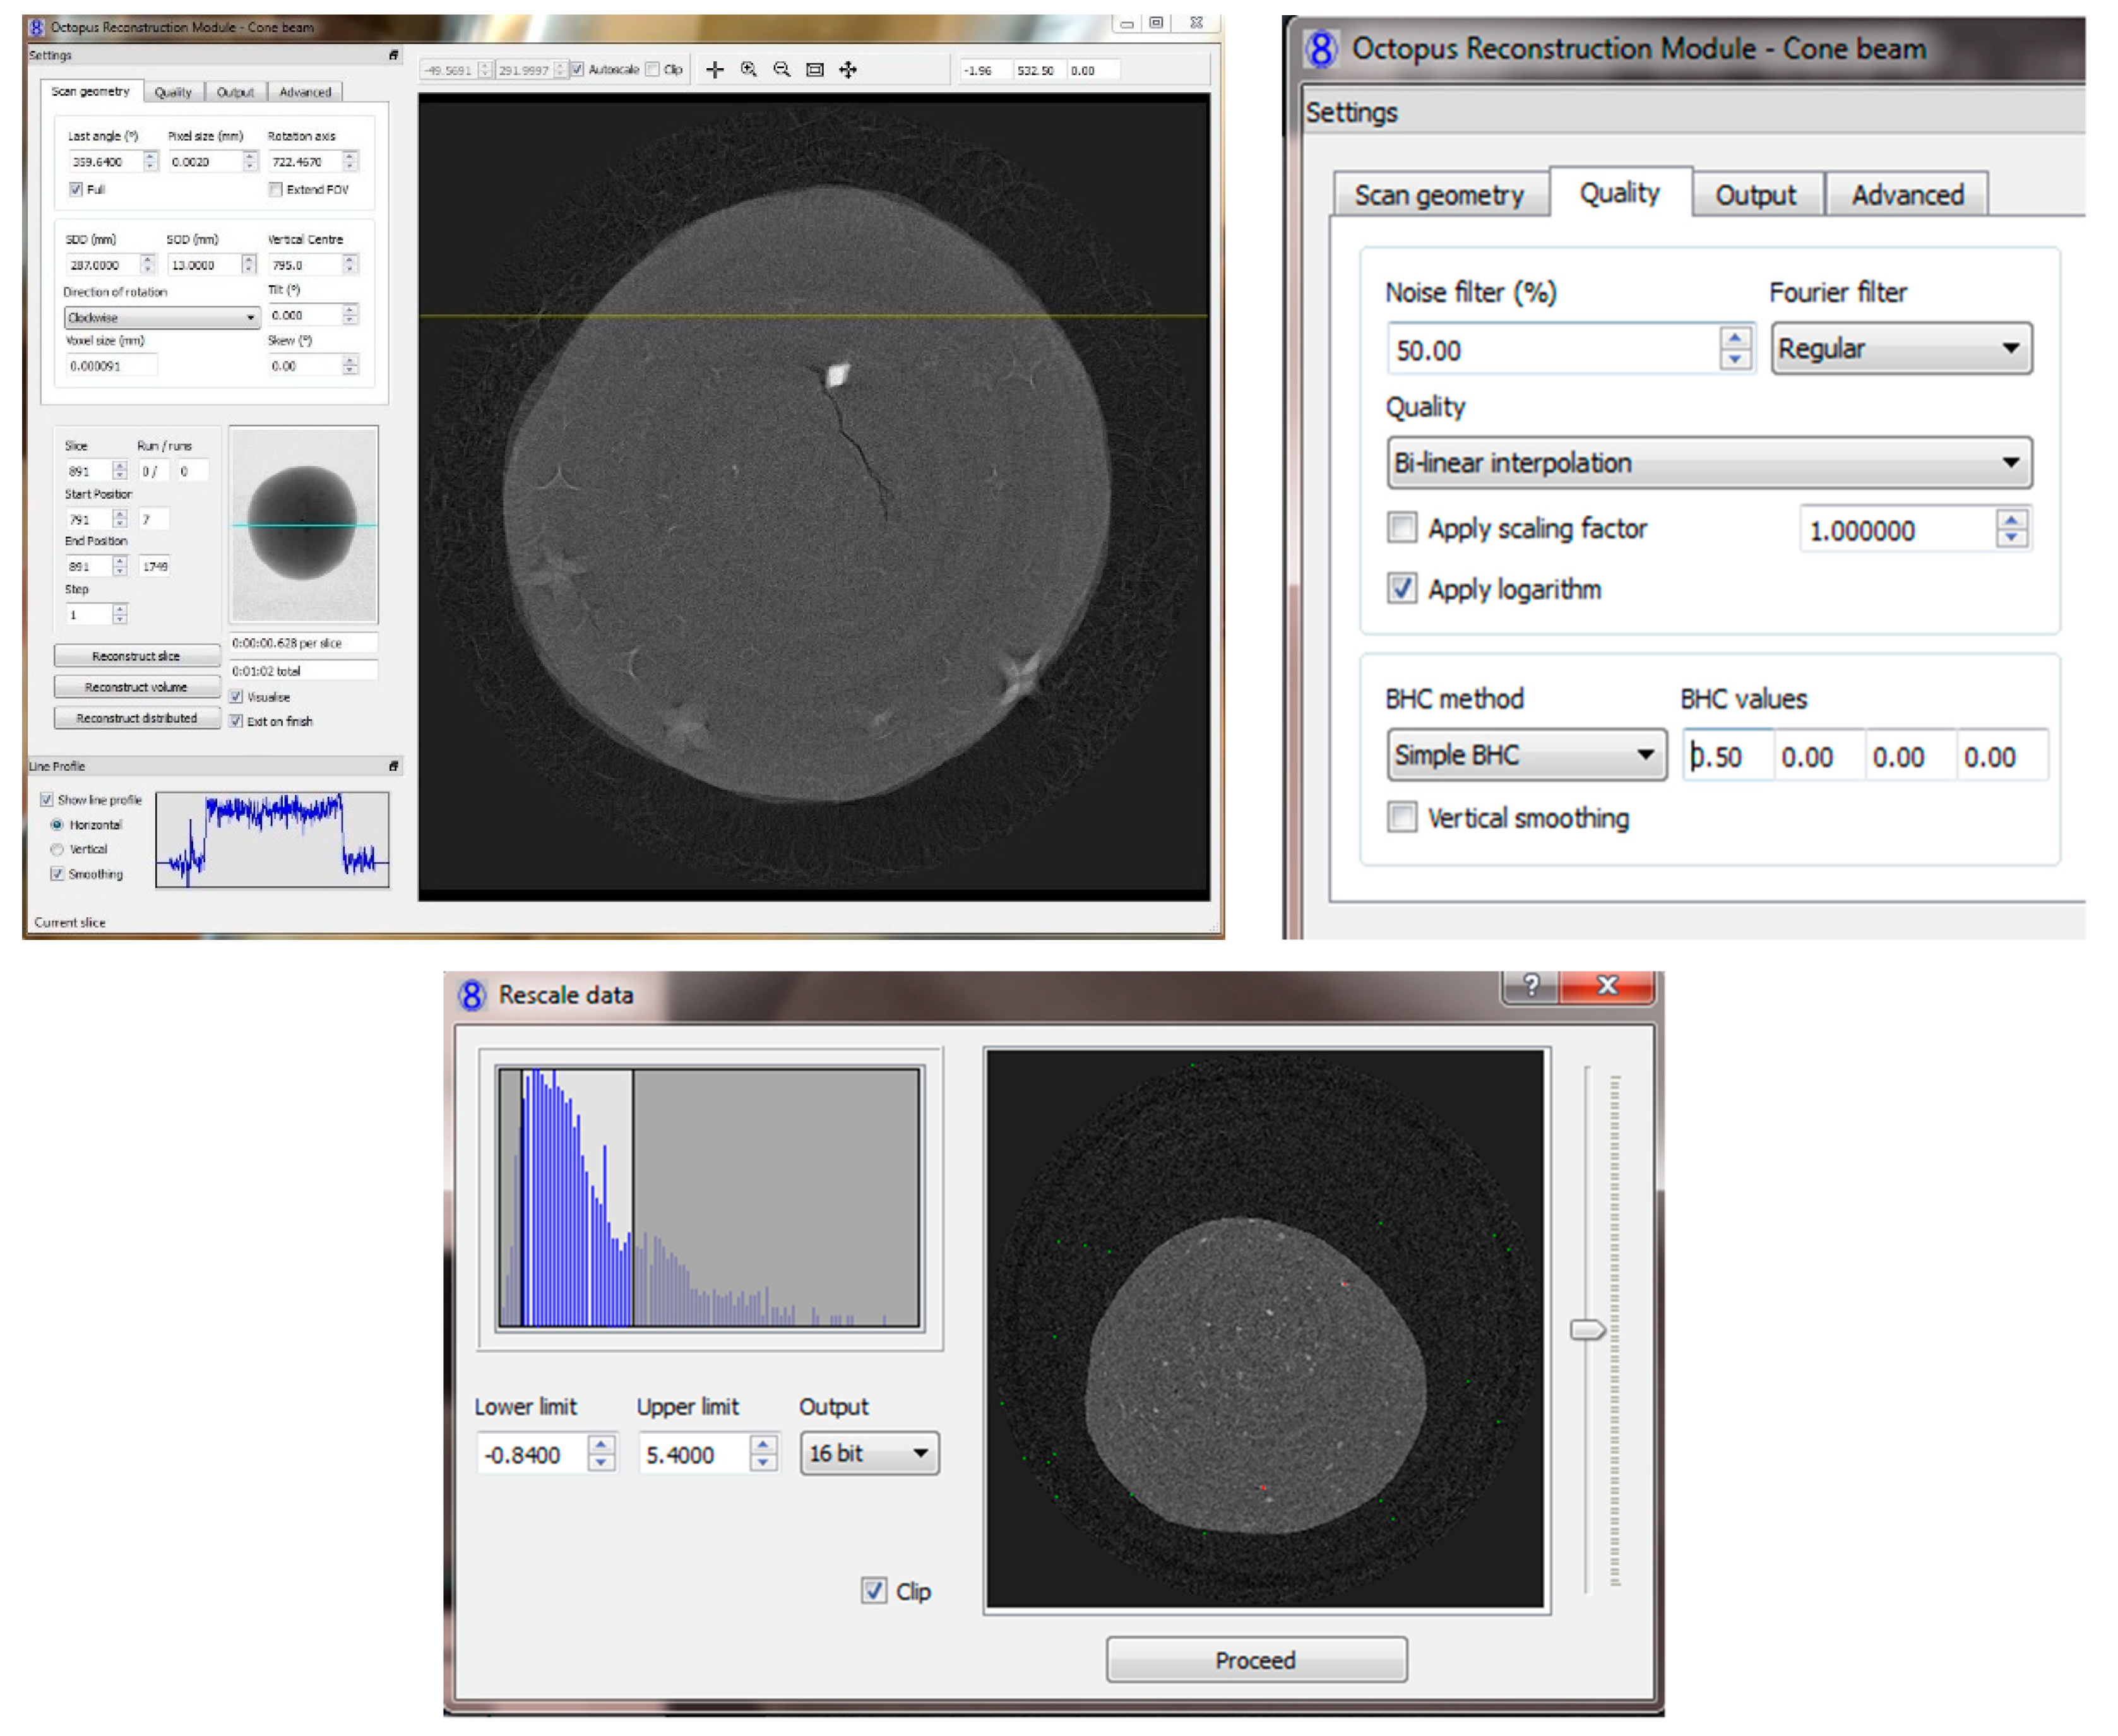Click the Reconstruct volume button
This screenshot has height=1736, width=2118.
(x=136, y=687)
